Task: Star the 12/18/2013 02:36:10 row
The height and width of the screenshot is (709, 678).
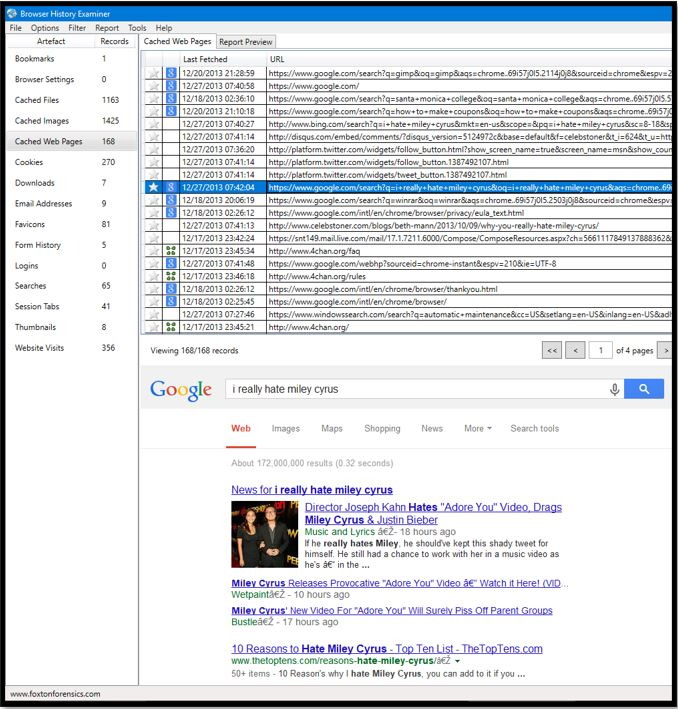Action: click(x=154, y=98)
